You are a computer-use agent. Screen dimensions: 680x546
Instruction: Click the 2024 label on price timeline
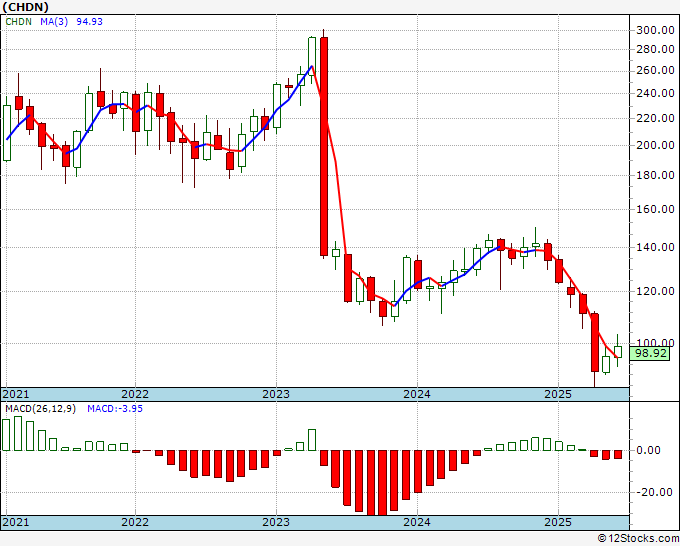coord(417,394)
